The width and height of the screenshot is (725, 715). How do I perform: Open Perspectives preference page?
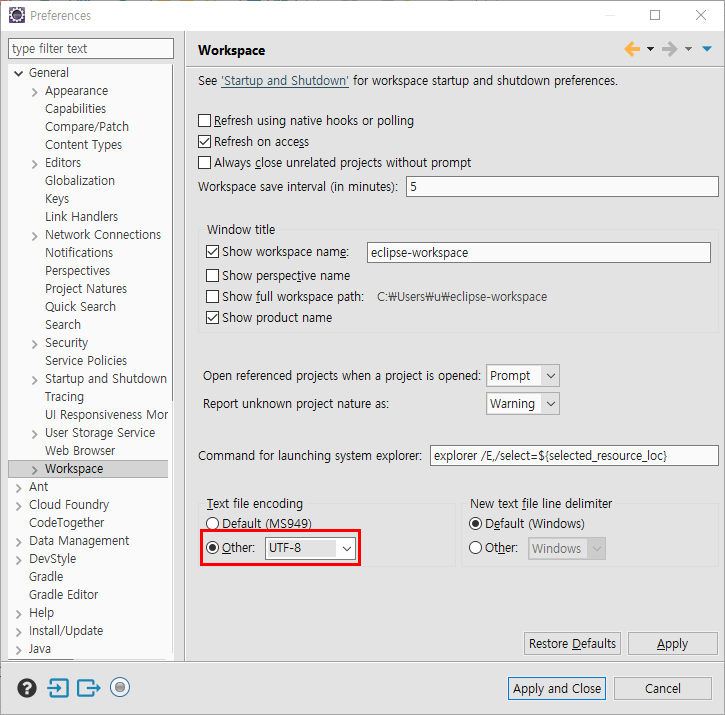pyautogui.click(x=77, y=271)
